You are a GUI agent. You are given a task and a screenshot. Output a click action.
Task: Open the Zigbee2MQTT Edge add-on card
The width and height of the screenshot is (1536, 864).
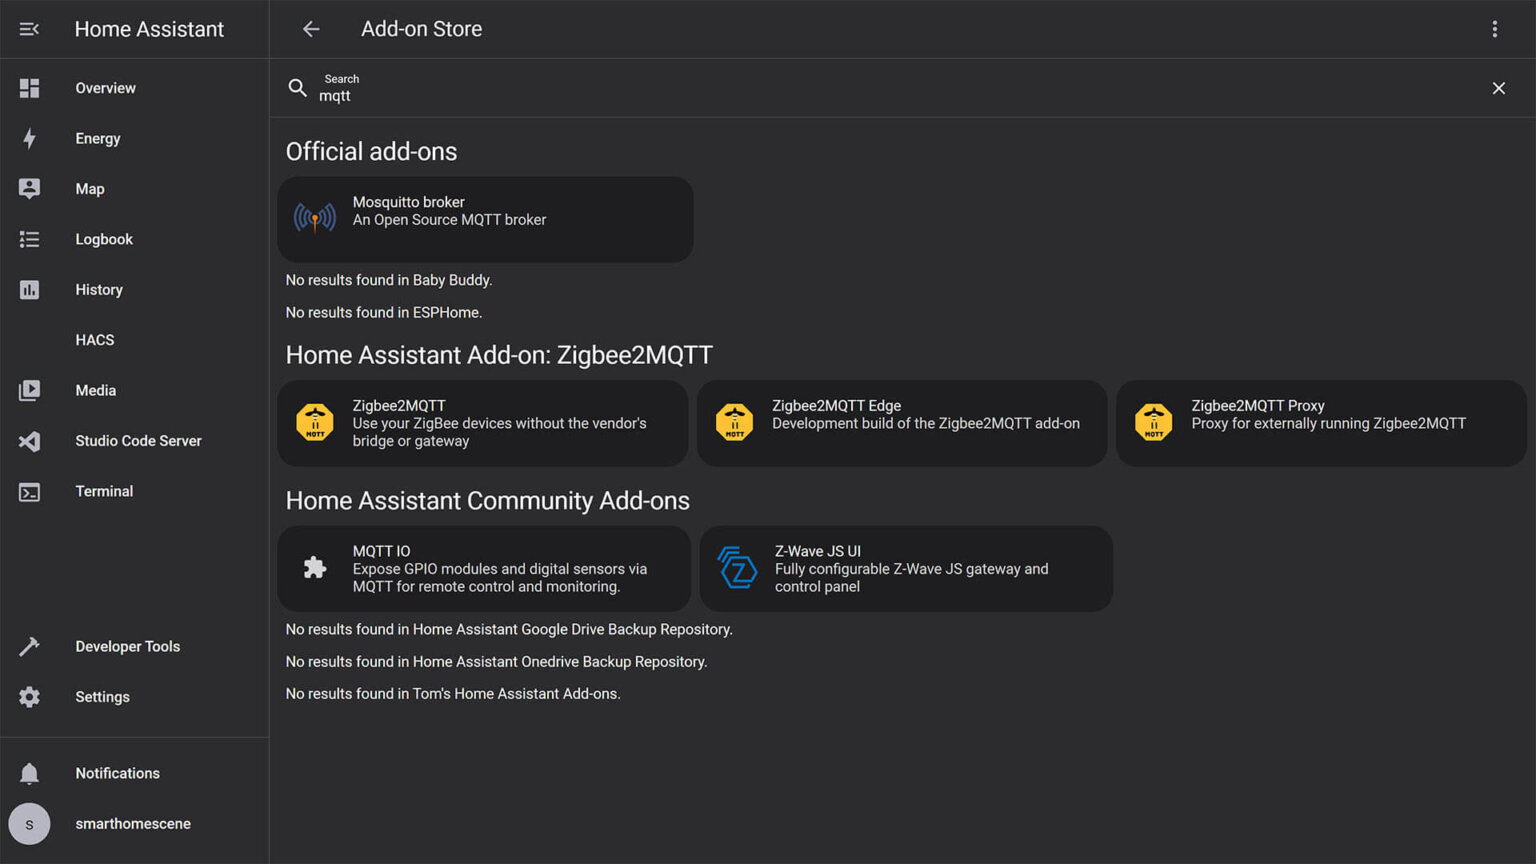(901, 422)
